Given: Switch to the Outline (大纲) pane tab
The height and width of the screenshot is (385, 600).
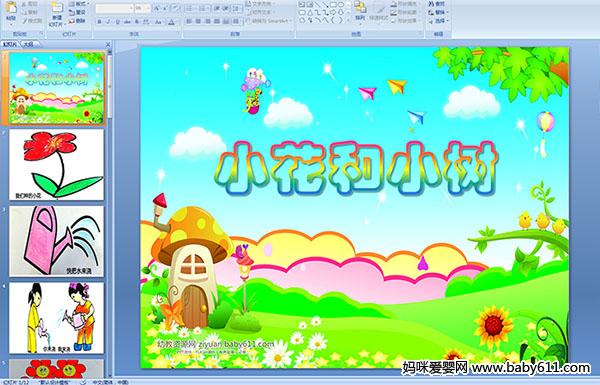Looking at the screenshot, I should pos(29,44).
